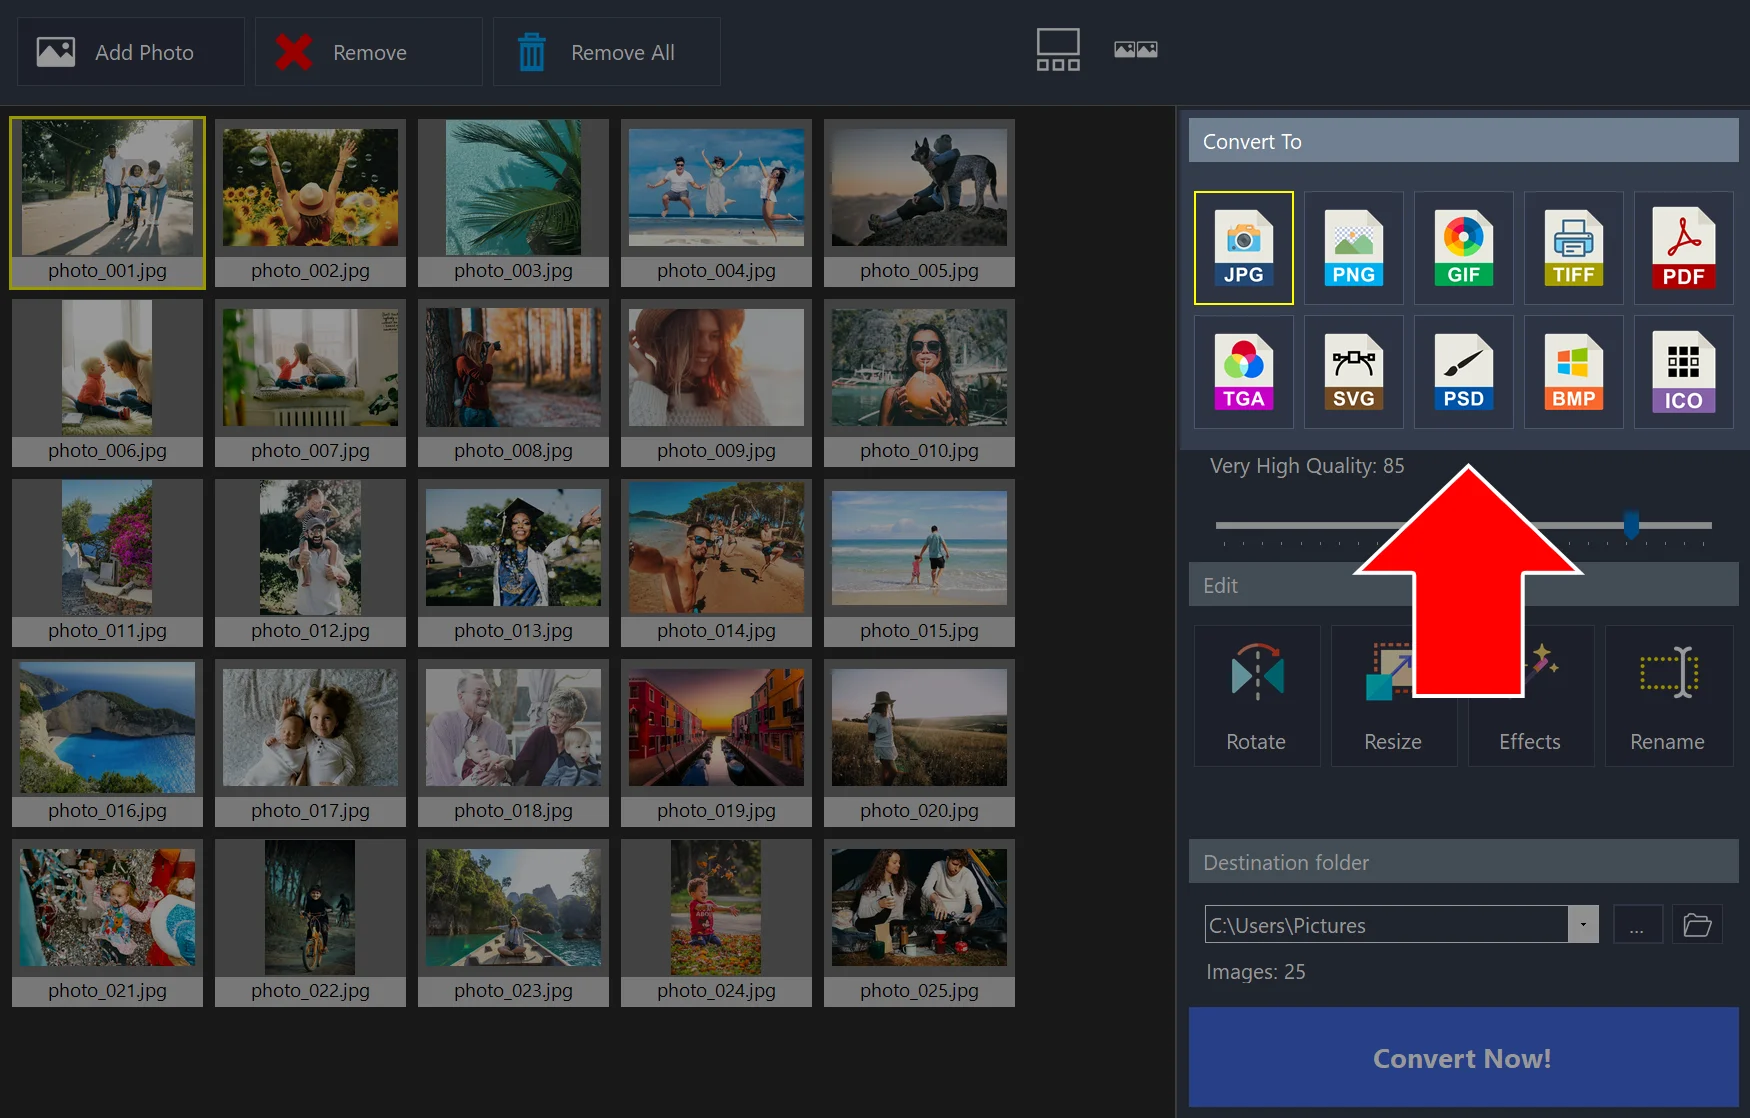Switch to side-by-side image view
The height and width of the screenshot is (1118, 1750).
click(x=1136, y=49)
